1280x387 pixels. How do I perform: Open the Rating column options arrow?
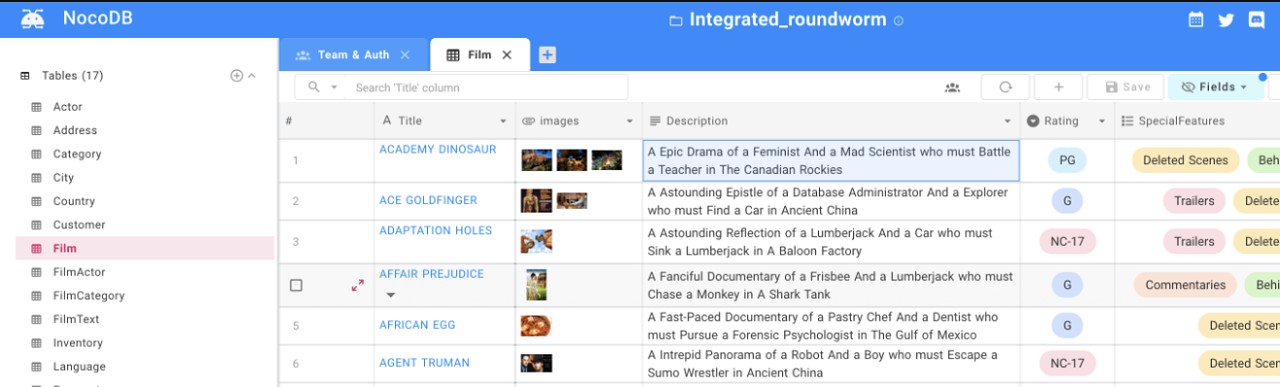click(x=1101, y=121)
